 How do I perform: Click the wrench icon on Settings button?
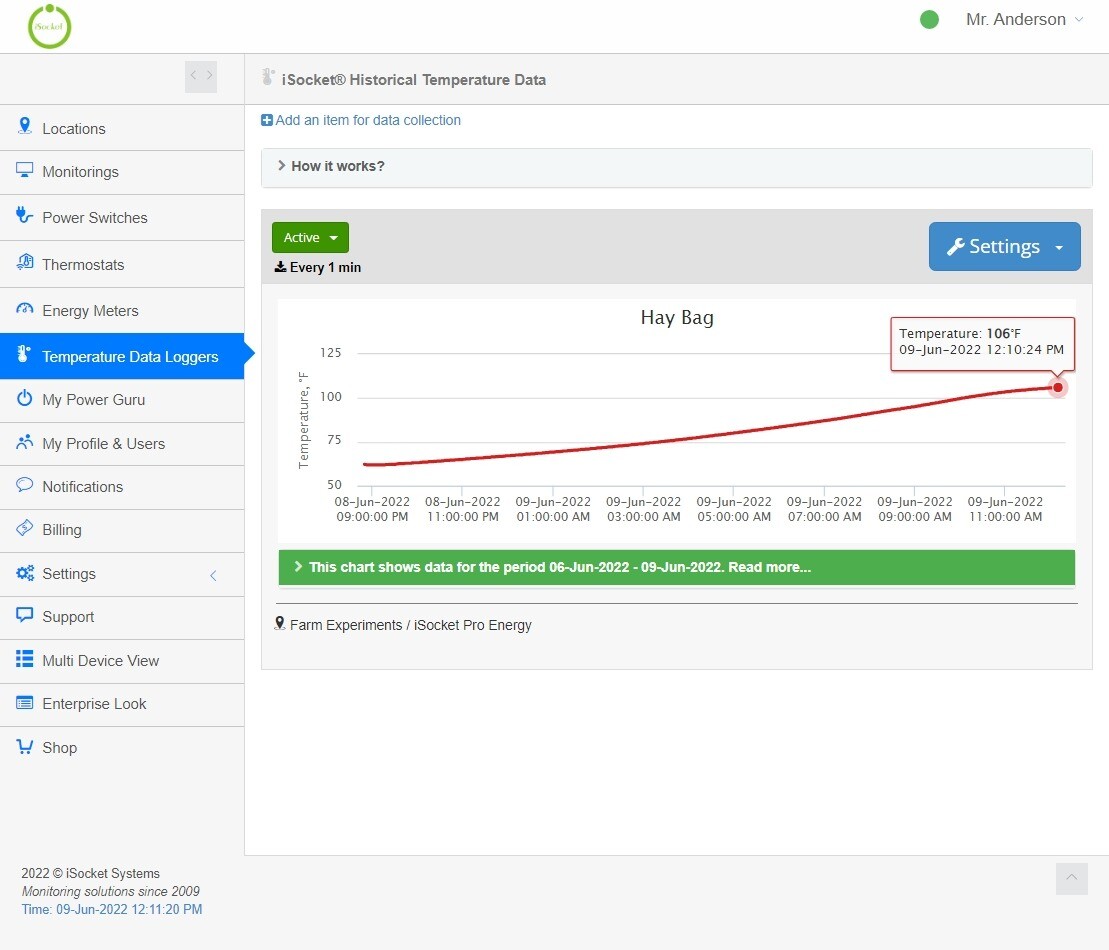(956, 246)
